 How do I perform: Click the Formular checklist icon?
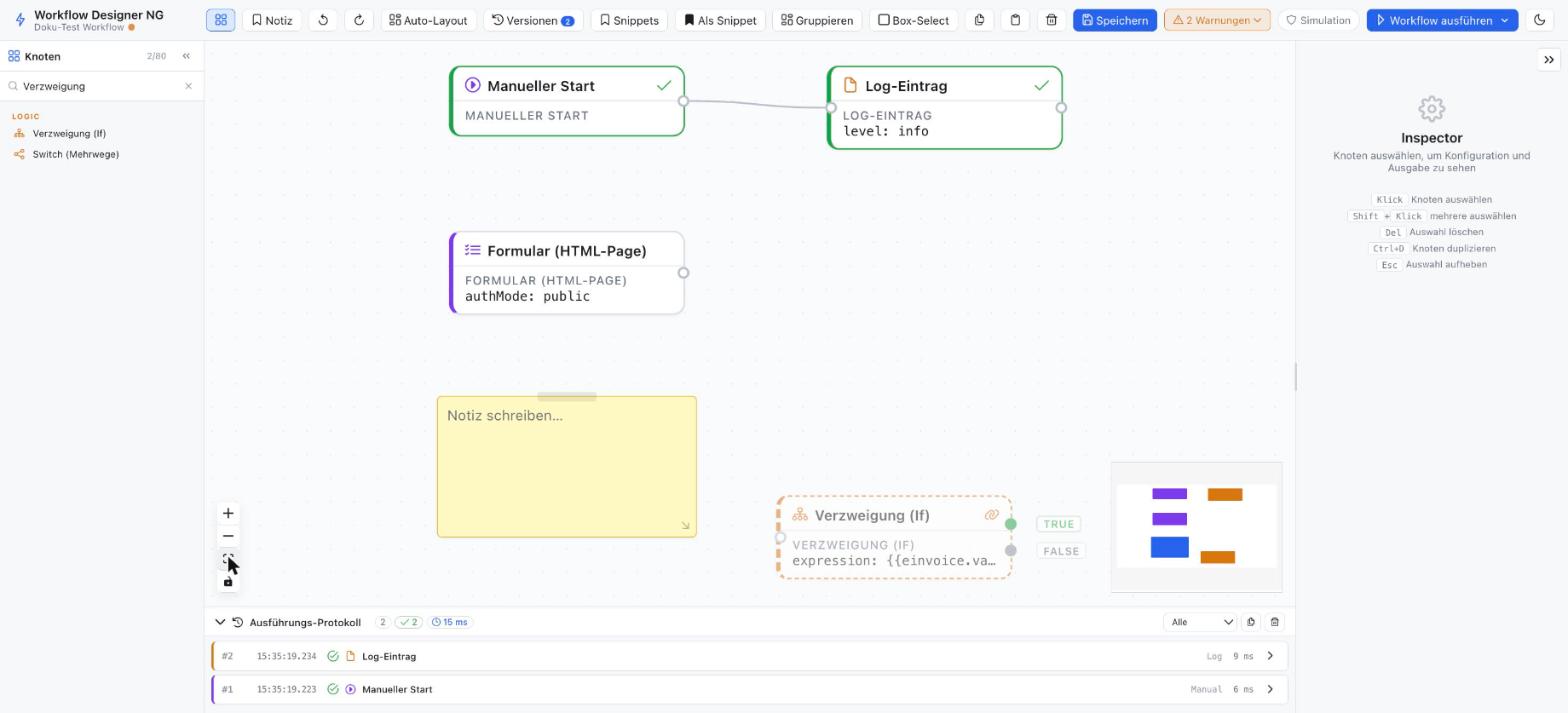[x=473, y=250]
